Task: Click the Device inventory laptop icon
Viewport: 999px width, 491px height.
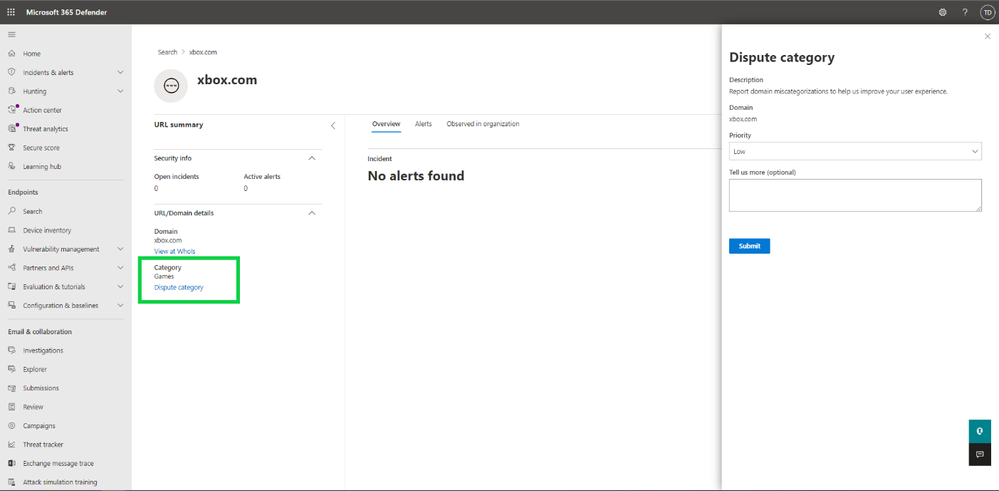Action: pos(11,230)
